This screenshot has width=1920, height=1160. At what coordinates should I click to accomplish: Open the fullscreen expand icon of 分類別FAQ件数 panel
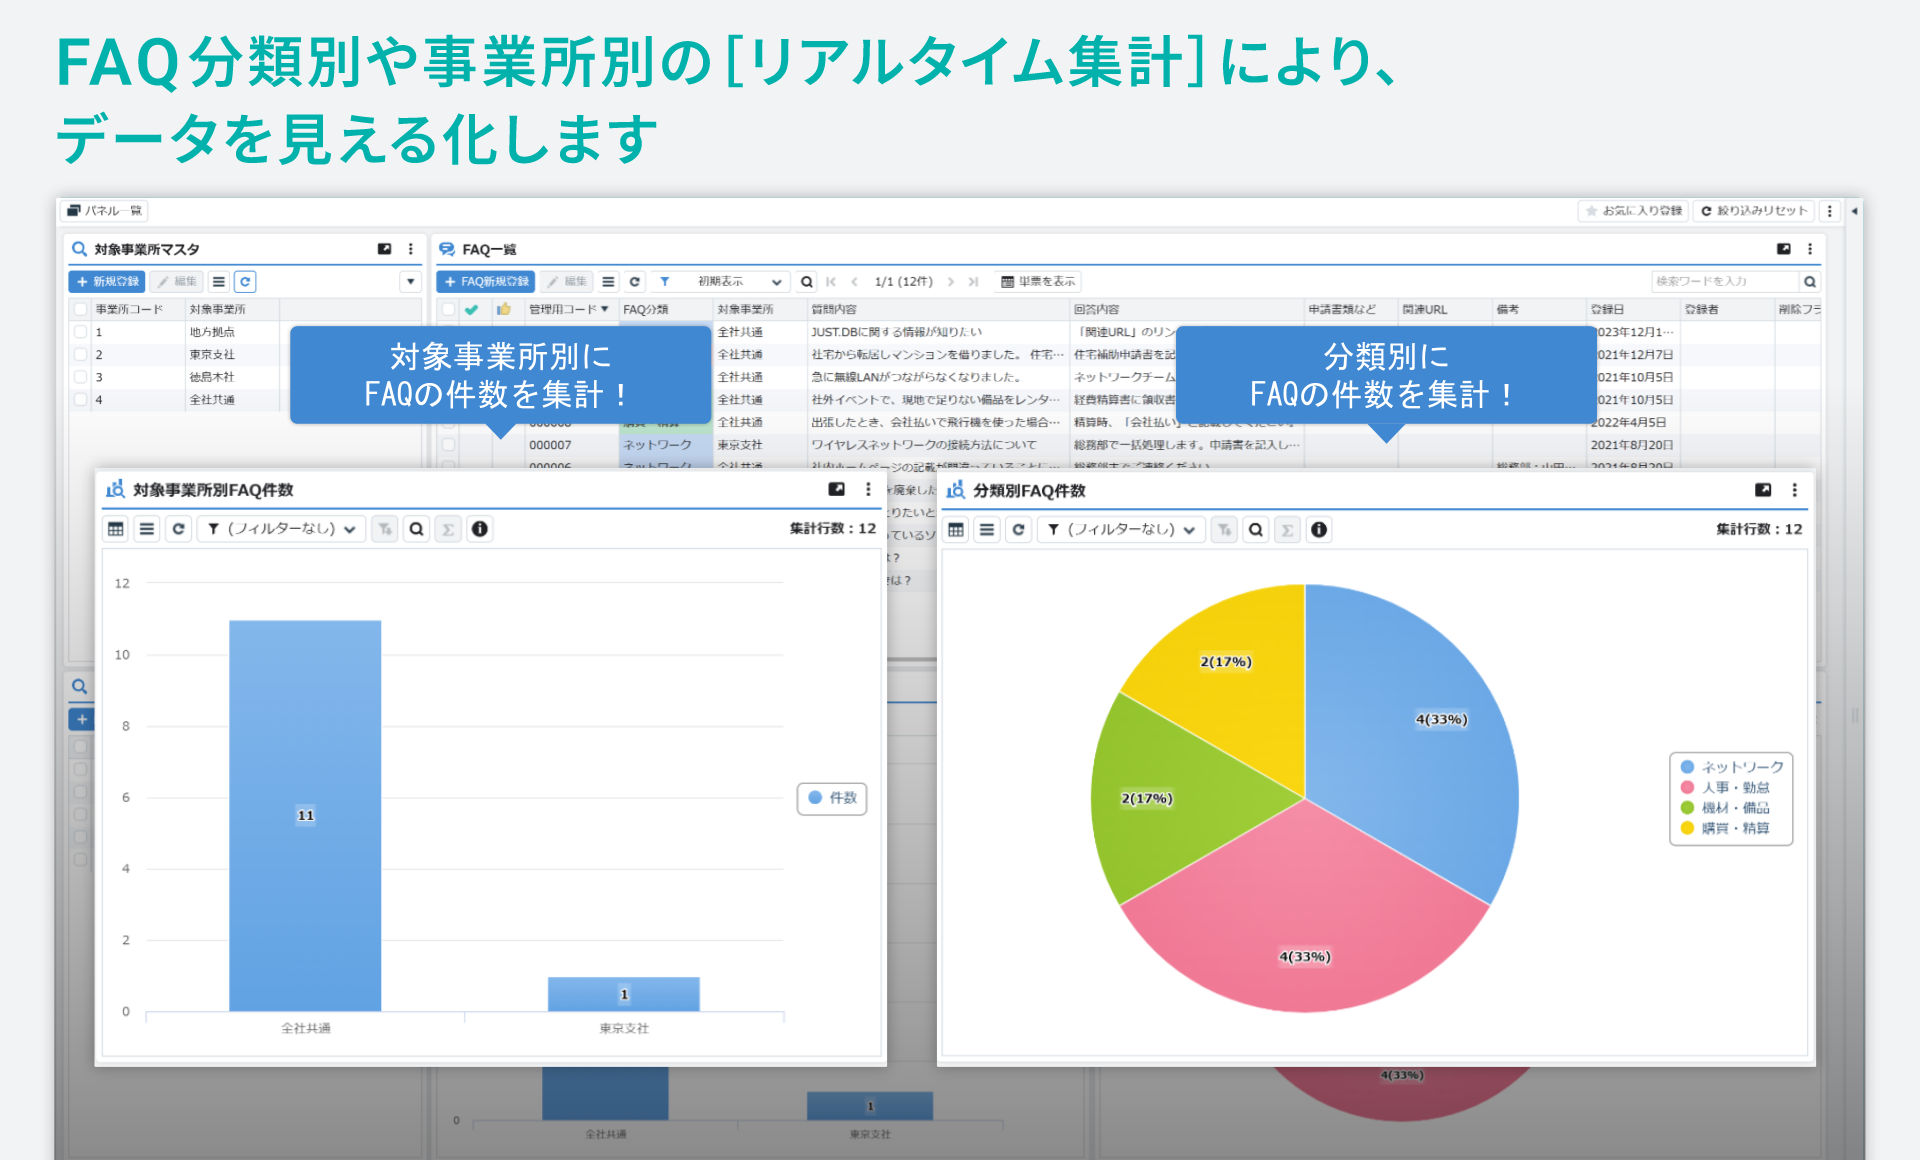(1762, 490)
